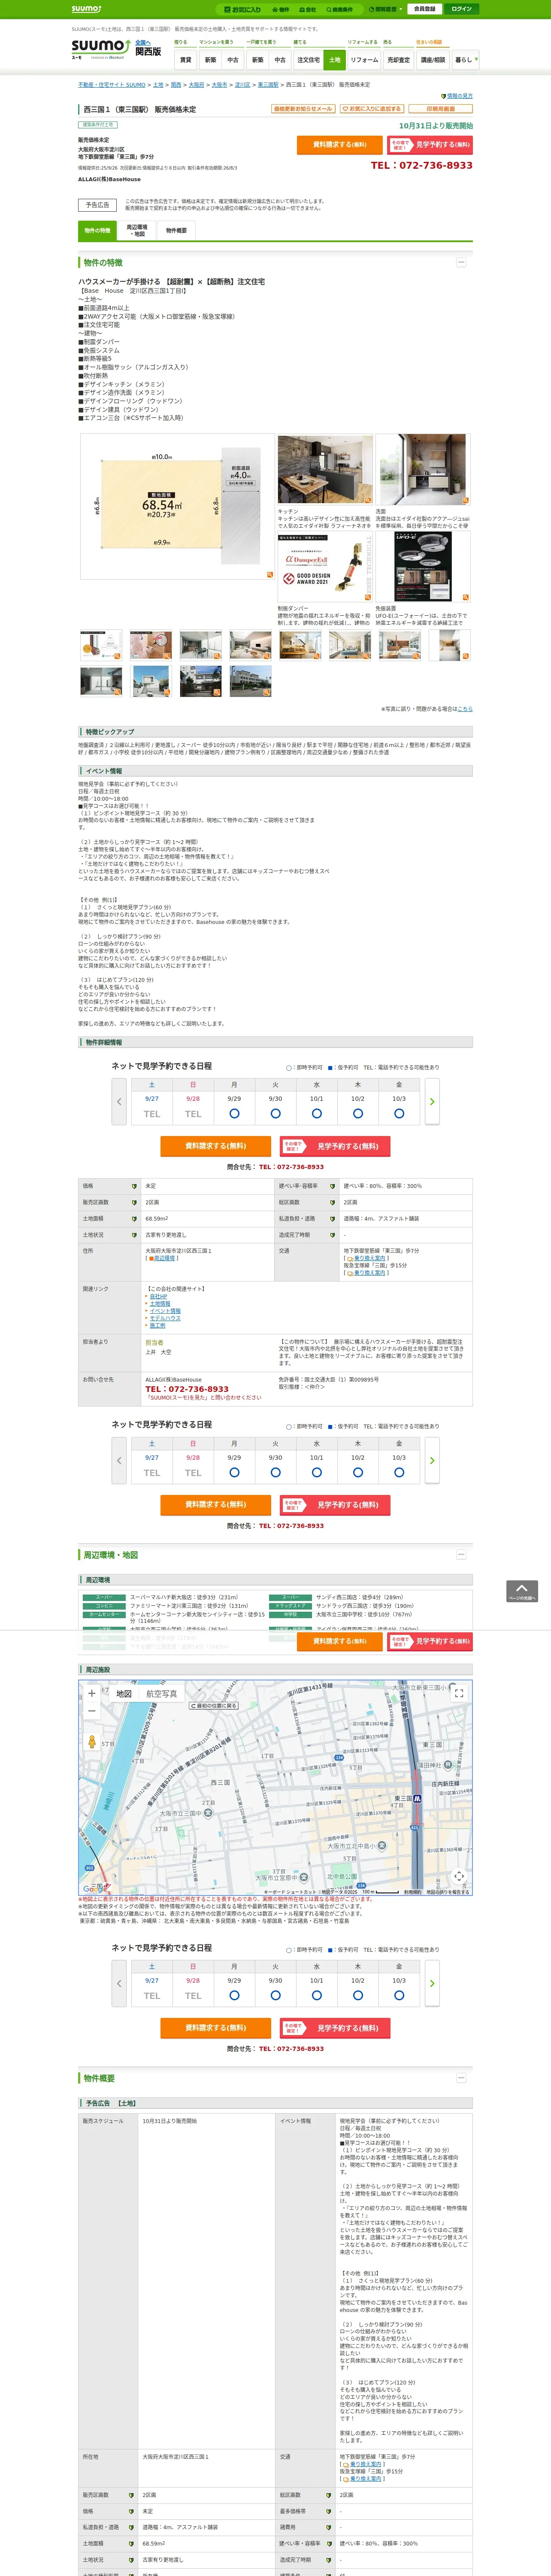The height and width of the screenshot is (2576, 551).
Task: Open モデルハウス link in 関連リンク
Action: click(165, 1318)
